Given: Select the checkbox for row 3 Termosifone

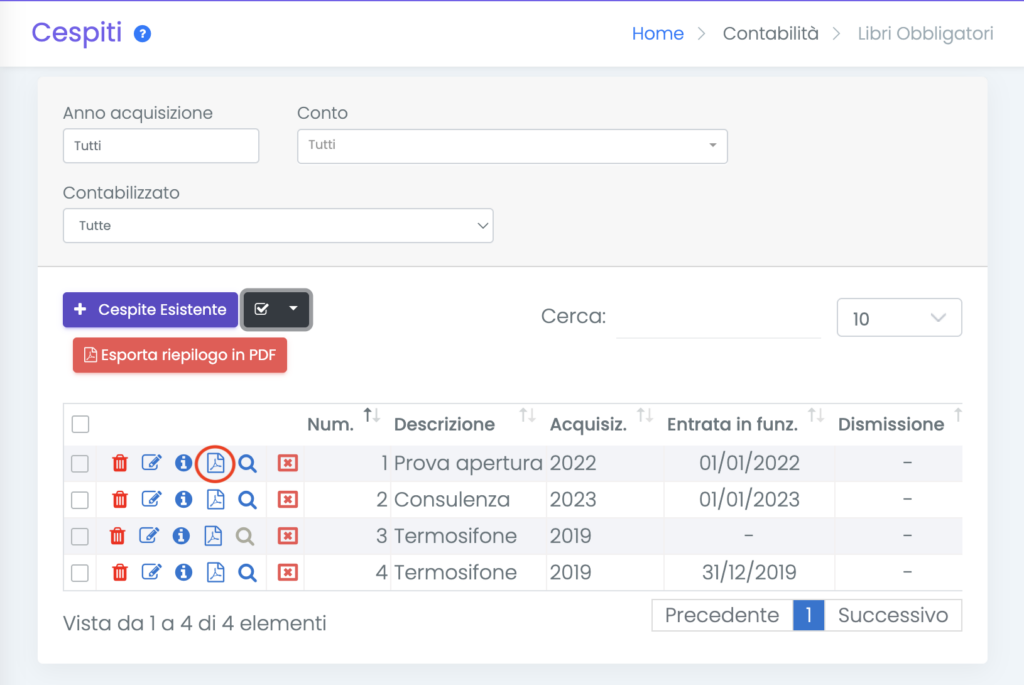Looking at the screenshot, I should click(80, 536).
